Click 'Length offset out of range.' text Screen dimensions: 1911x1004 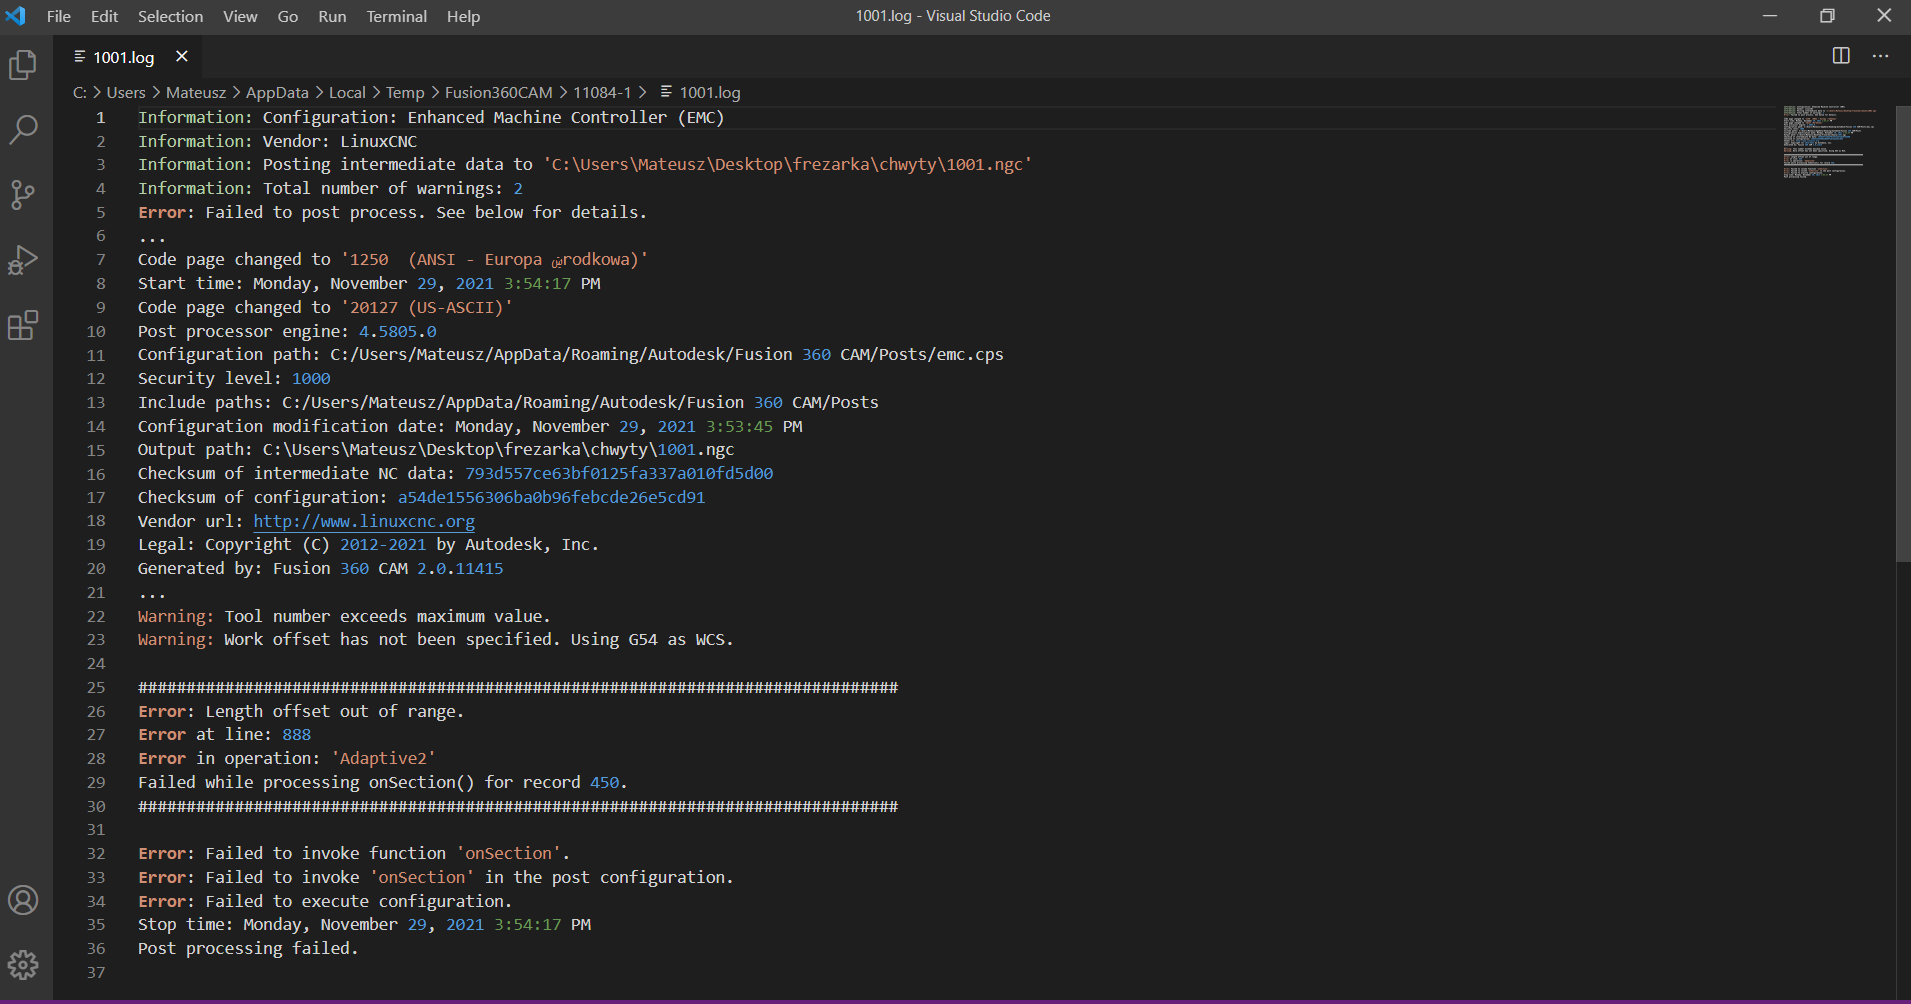(x=334, y=711)
